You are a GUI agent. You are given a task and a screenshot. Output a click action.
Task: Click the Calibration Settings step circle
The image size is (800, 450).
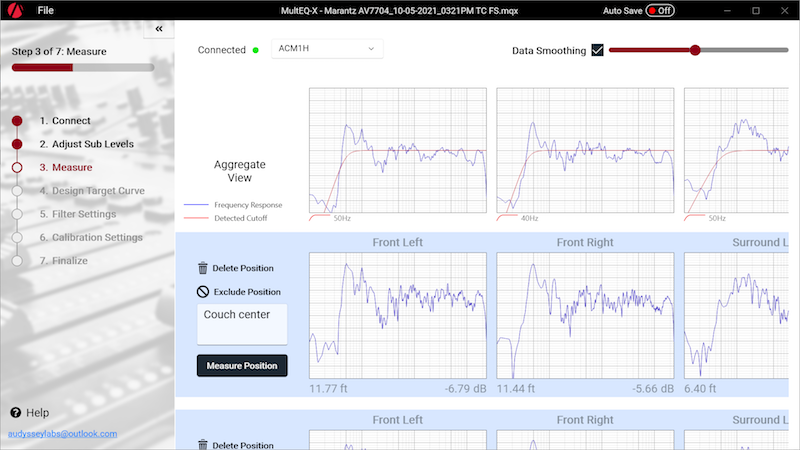[x=17, y=237]
